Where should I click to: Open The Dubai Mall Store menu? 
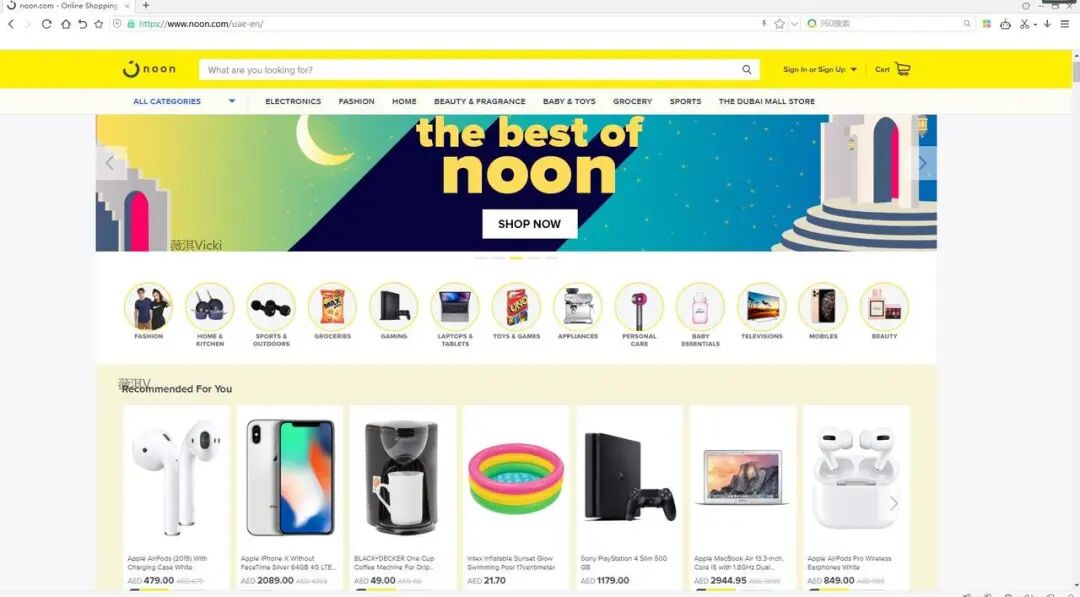tap(767, 101)
